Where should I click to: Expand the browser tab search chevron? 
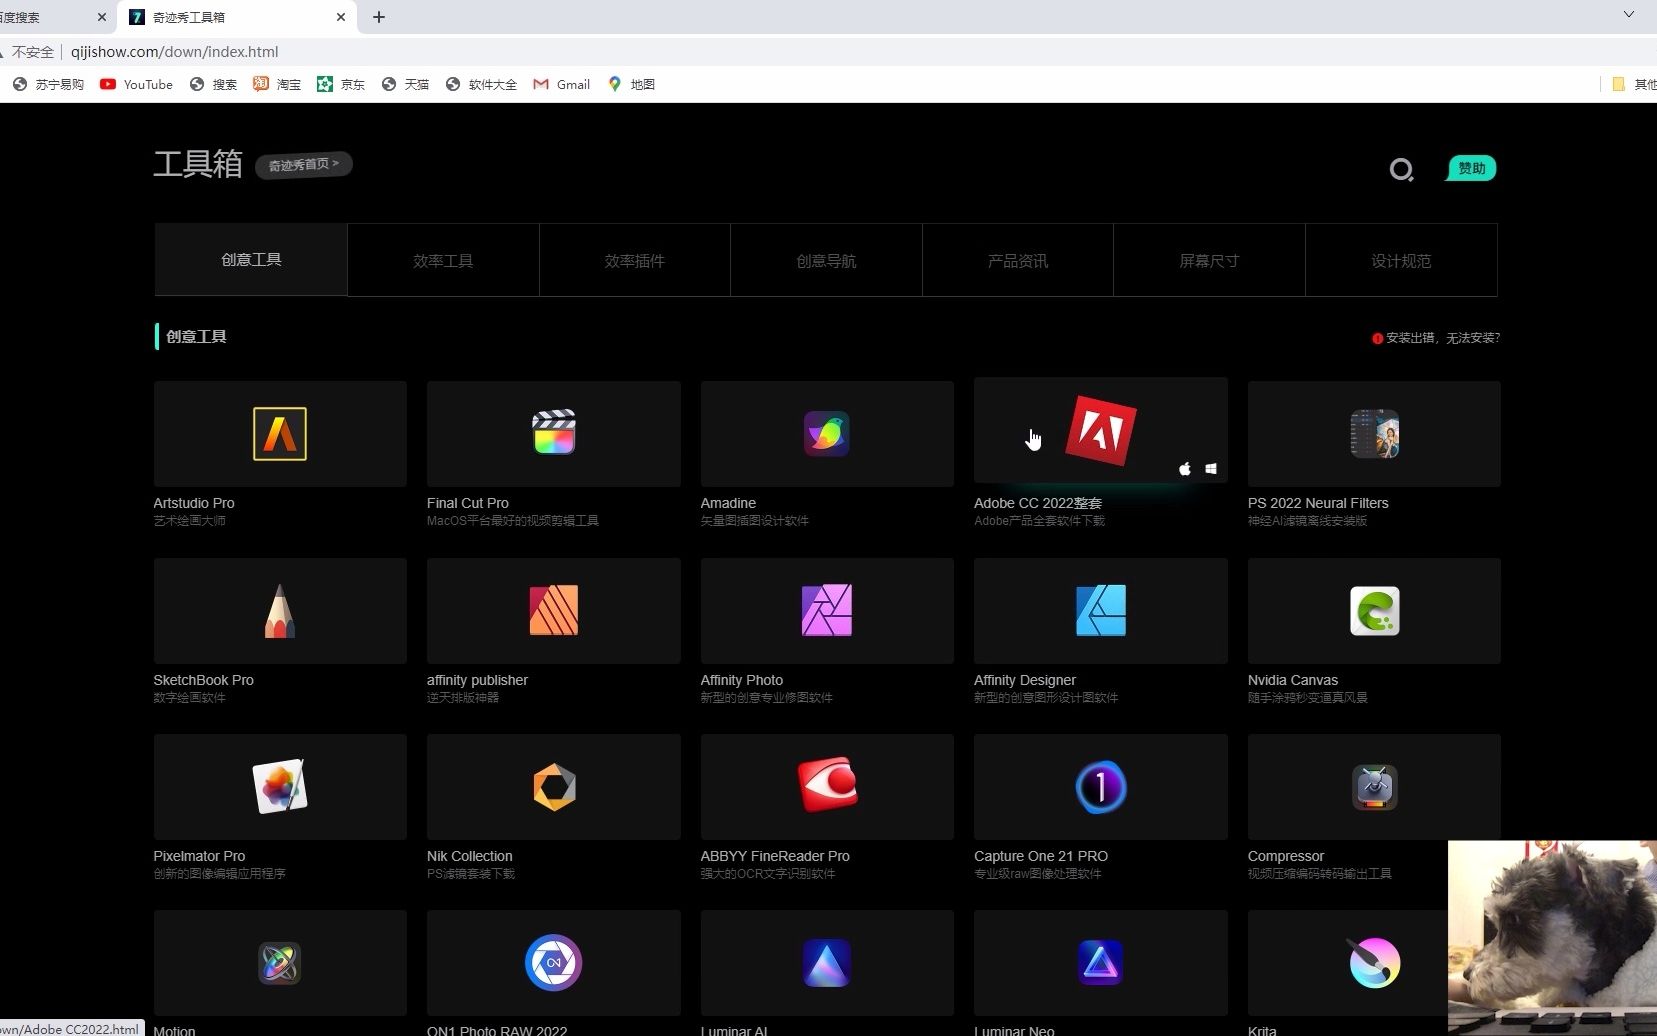click(1629, 14)
